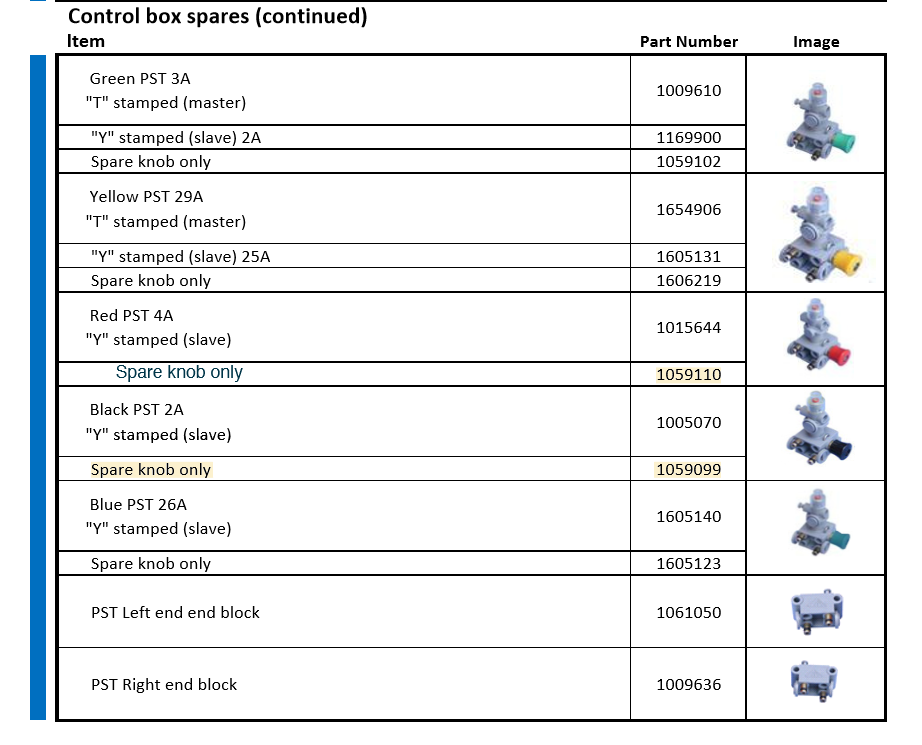This screenshot has height=745, width=922.
Task: Click 'Yellow PST 29A' item text
Action: point(146,197)
